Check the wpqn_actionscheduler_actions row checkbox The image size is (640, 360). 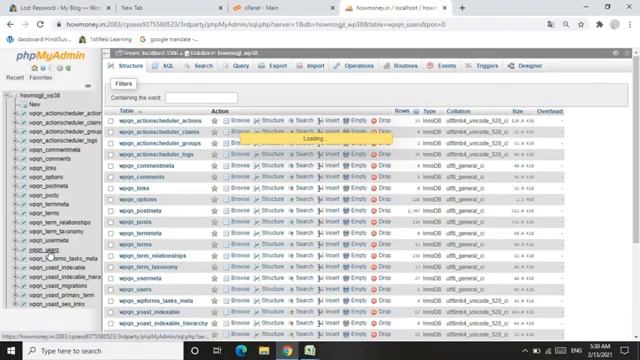111,121
